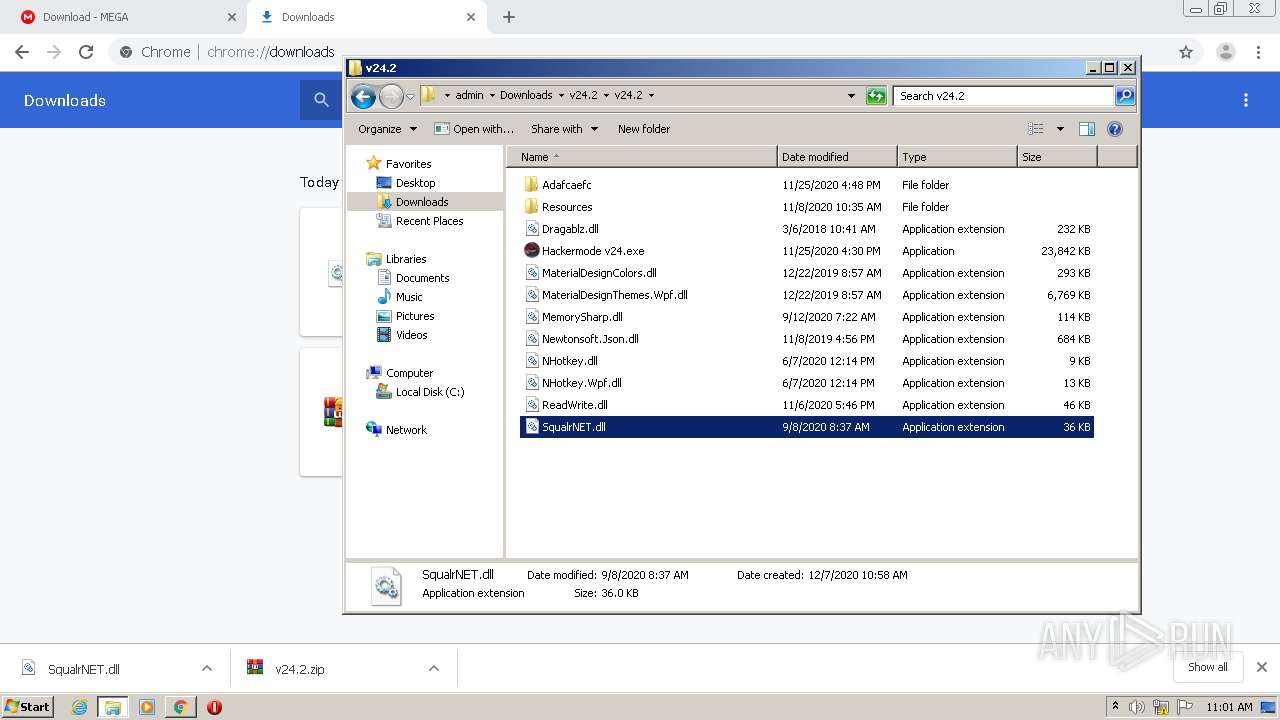Sort by the Name column header
This screenshot has width=1280, height=720.
click(x=642, y=157)
